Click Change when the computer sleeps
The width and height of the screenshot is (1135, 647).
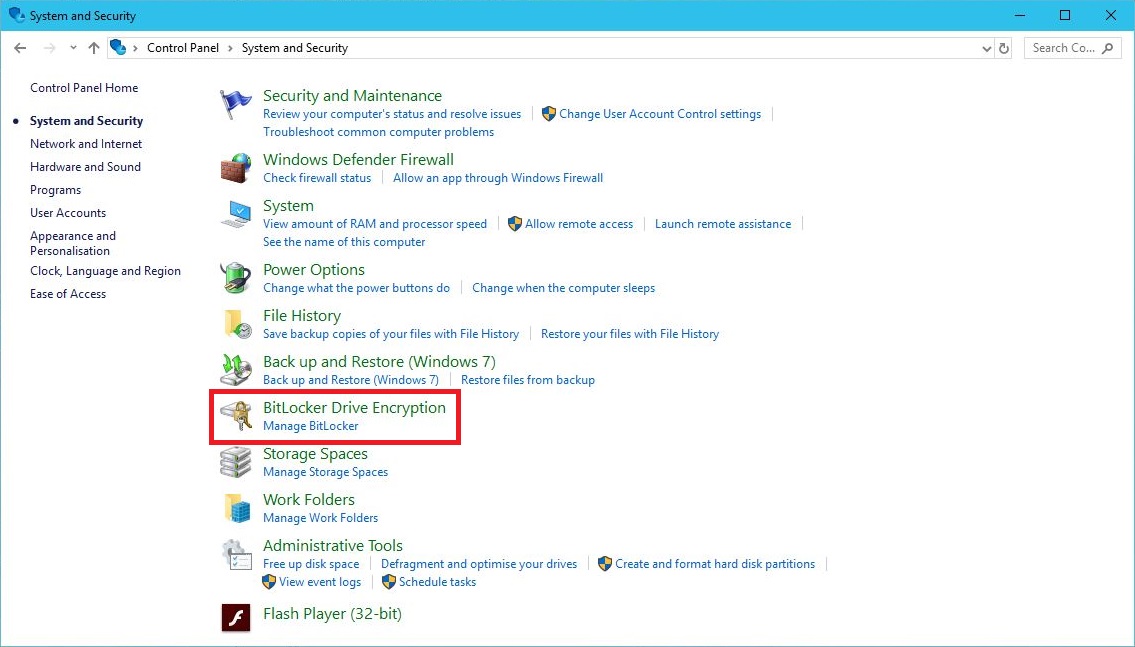point(563,287)
